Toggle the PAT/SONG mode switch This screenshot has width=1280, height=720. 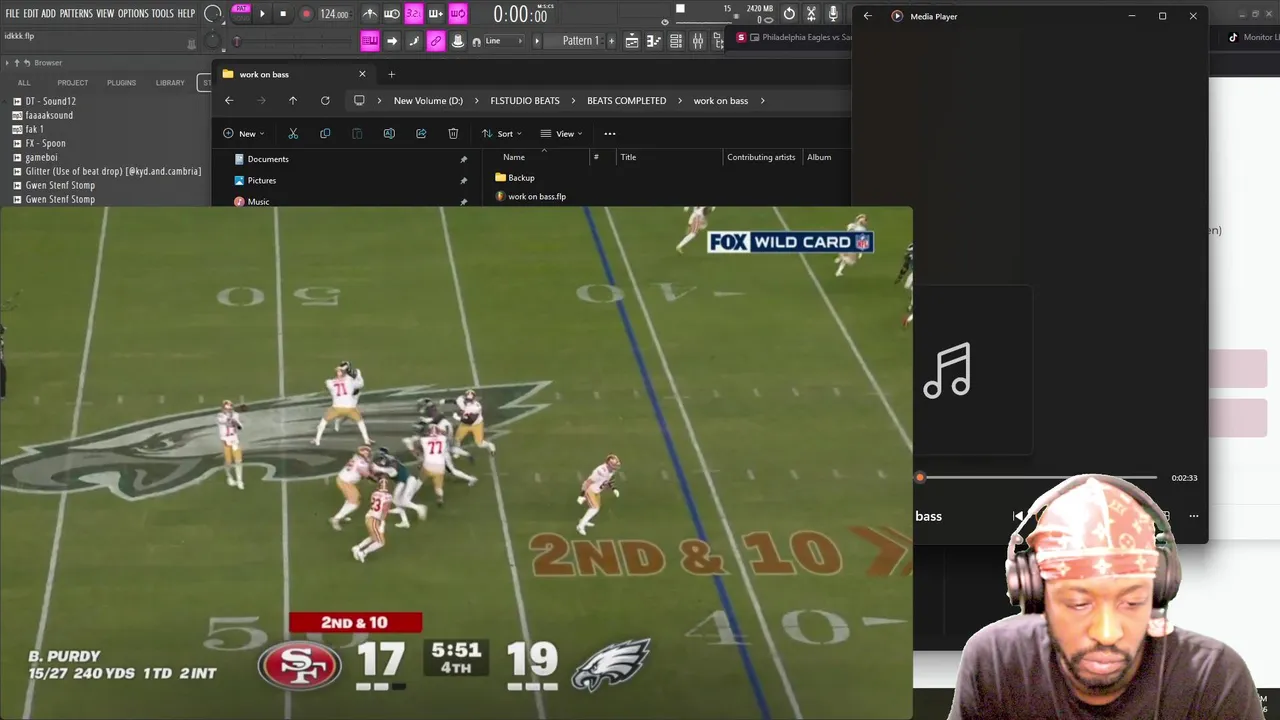[x=241, y=13]
